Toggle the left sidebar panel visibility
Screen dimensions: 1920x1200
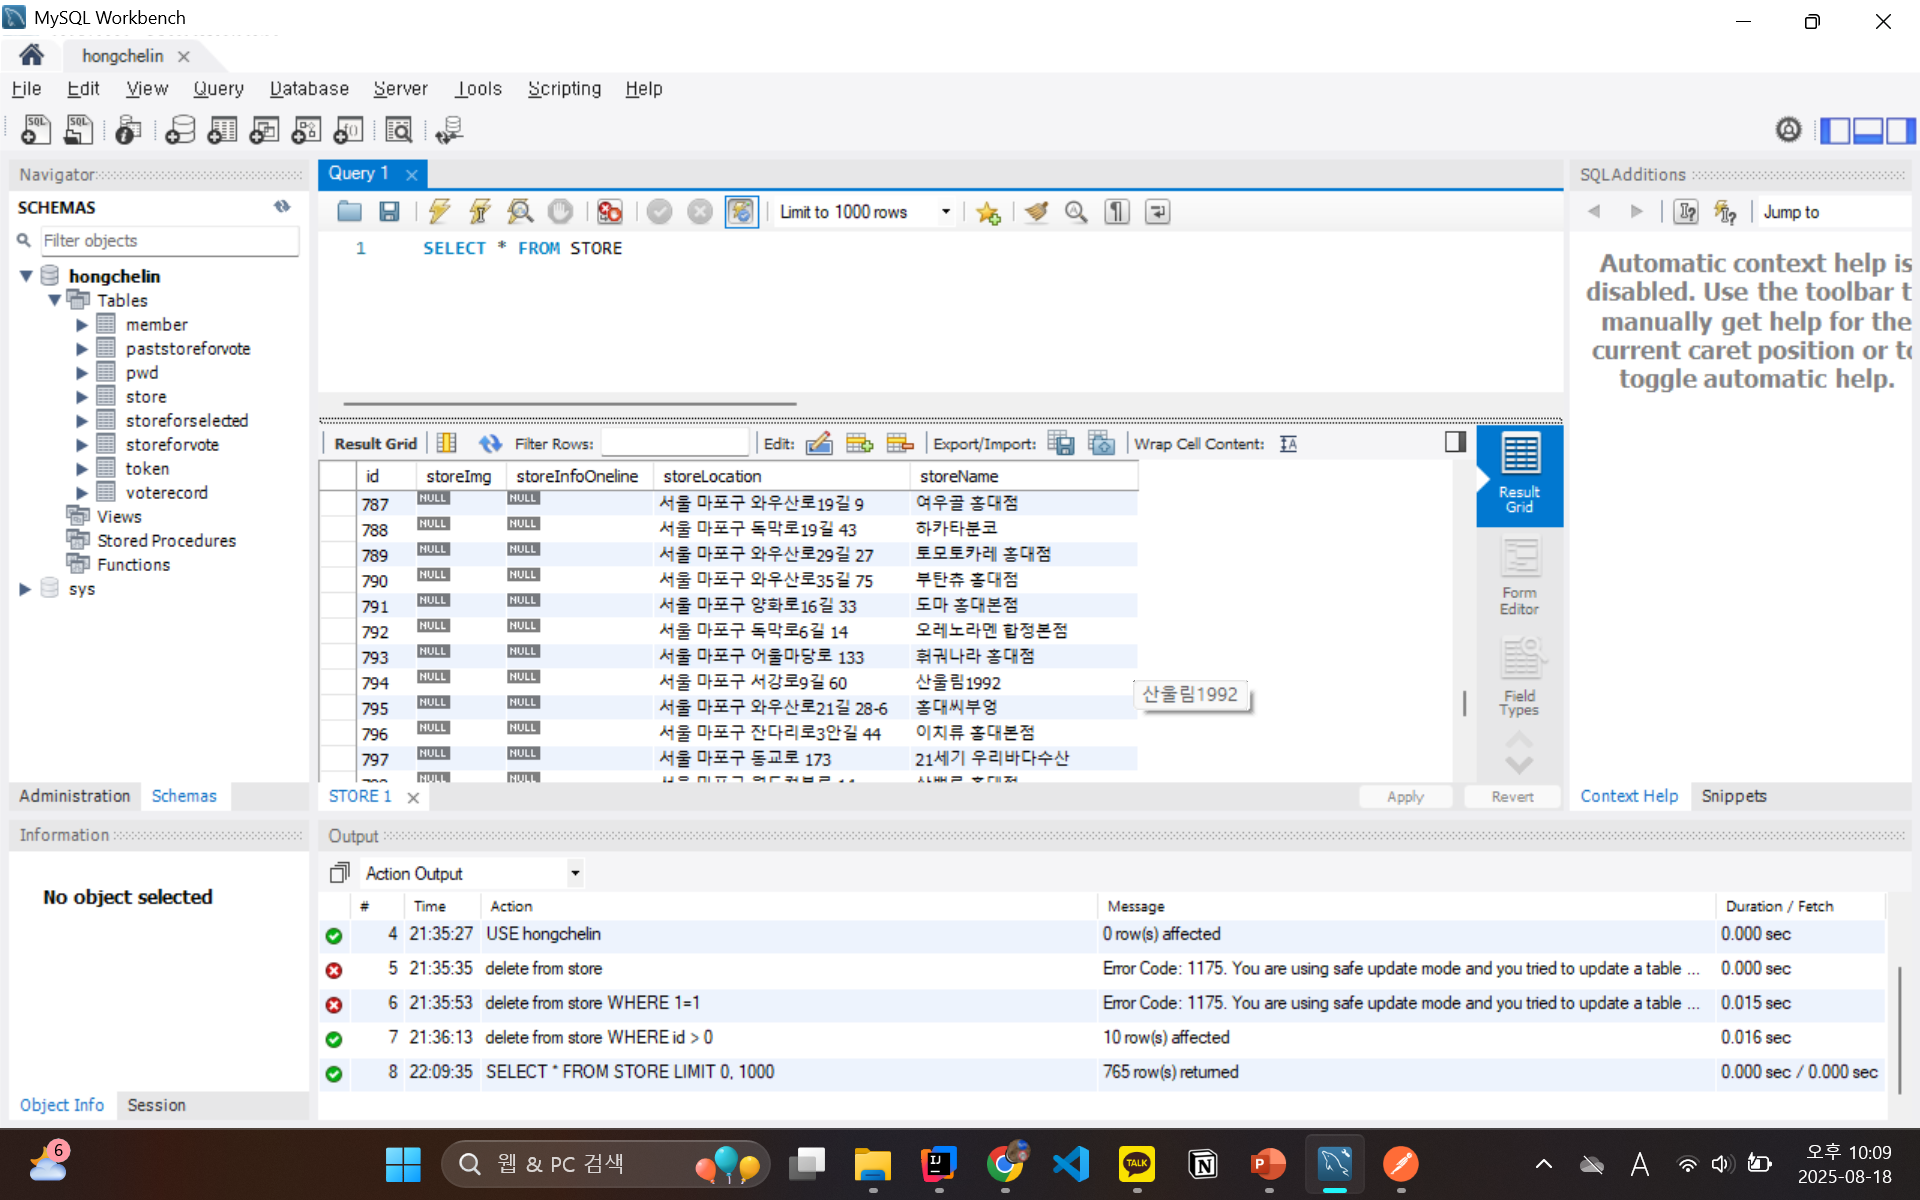(1834, 130)
